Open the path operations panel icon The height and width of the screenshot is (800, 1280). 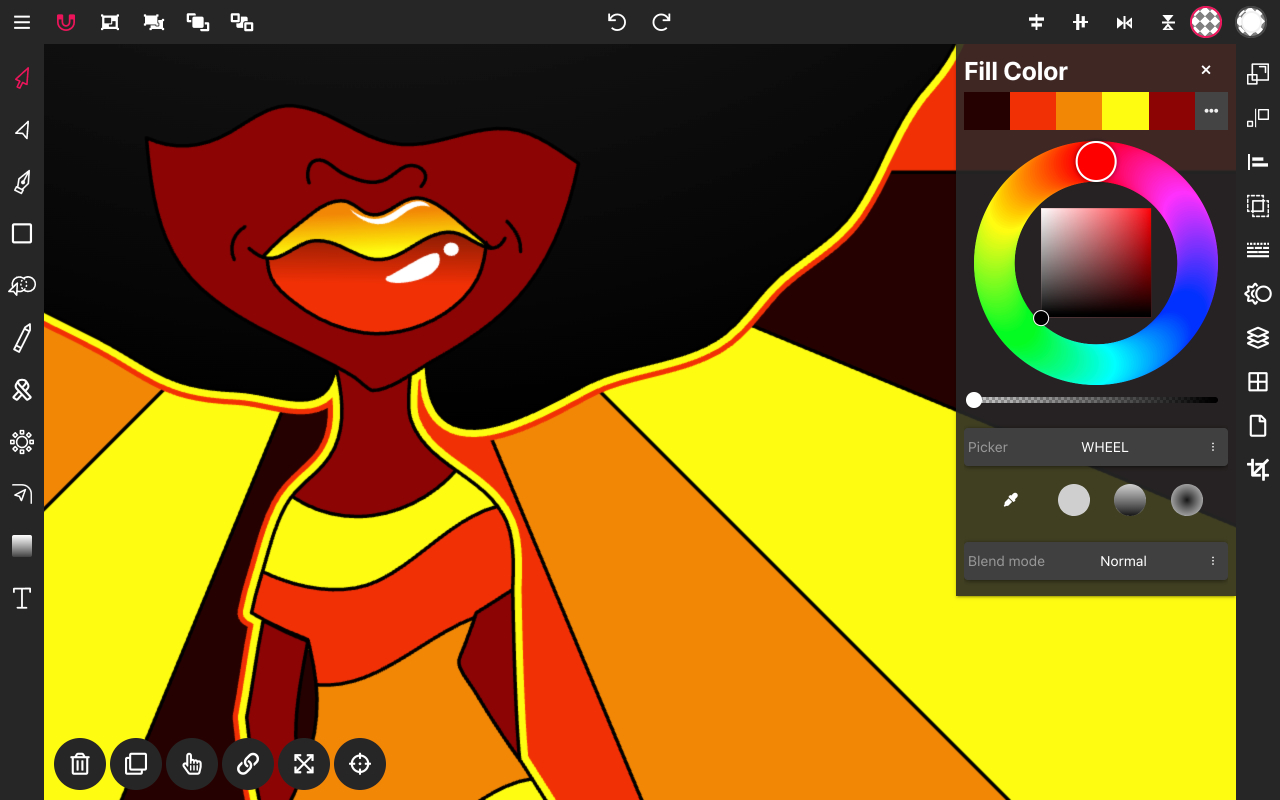click(1258, 294)
